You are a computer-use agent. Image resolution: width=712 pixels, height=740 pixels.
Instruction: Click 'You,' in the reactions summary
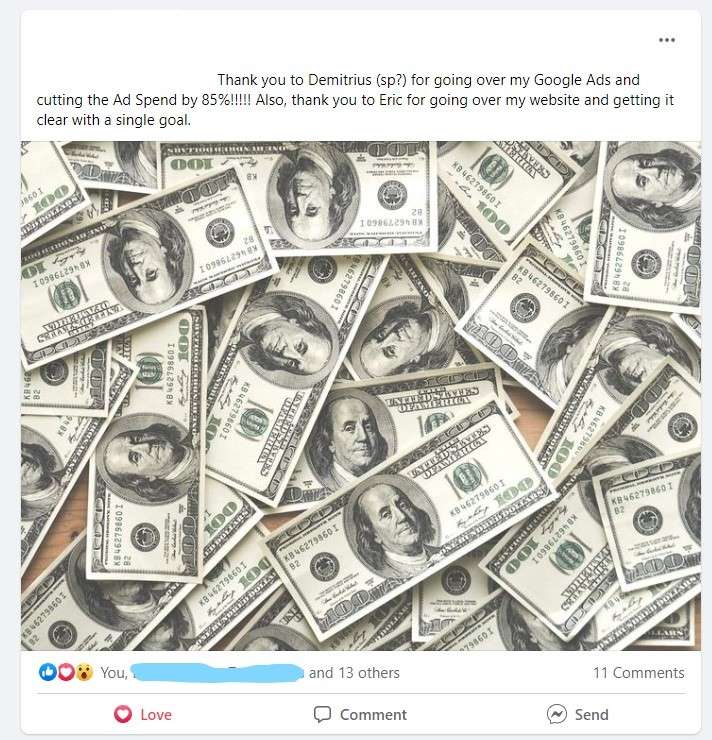[x=114, y=673]
